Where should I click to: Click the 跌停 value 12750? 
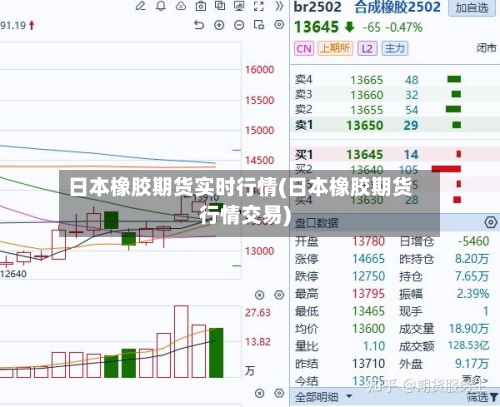click(x=369, y=276)
